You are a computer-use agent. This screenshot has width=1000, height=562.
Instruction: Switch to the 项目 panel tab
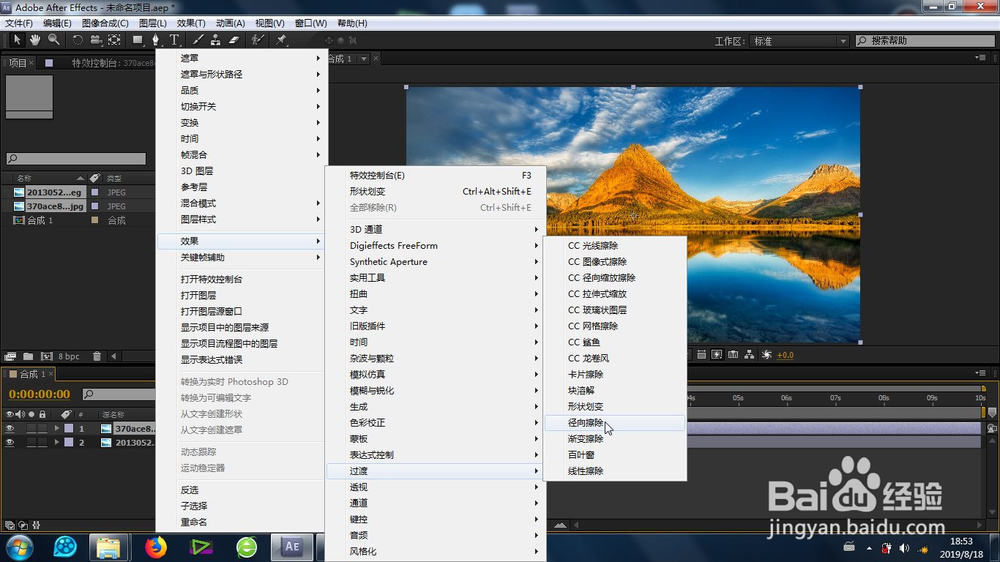pyautogui.click(x=18, y=63)
